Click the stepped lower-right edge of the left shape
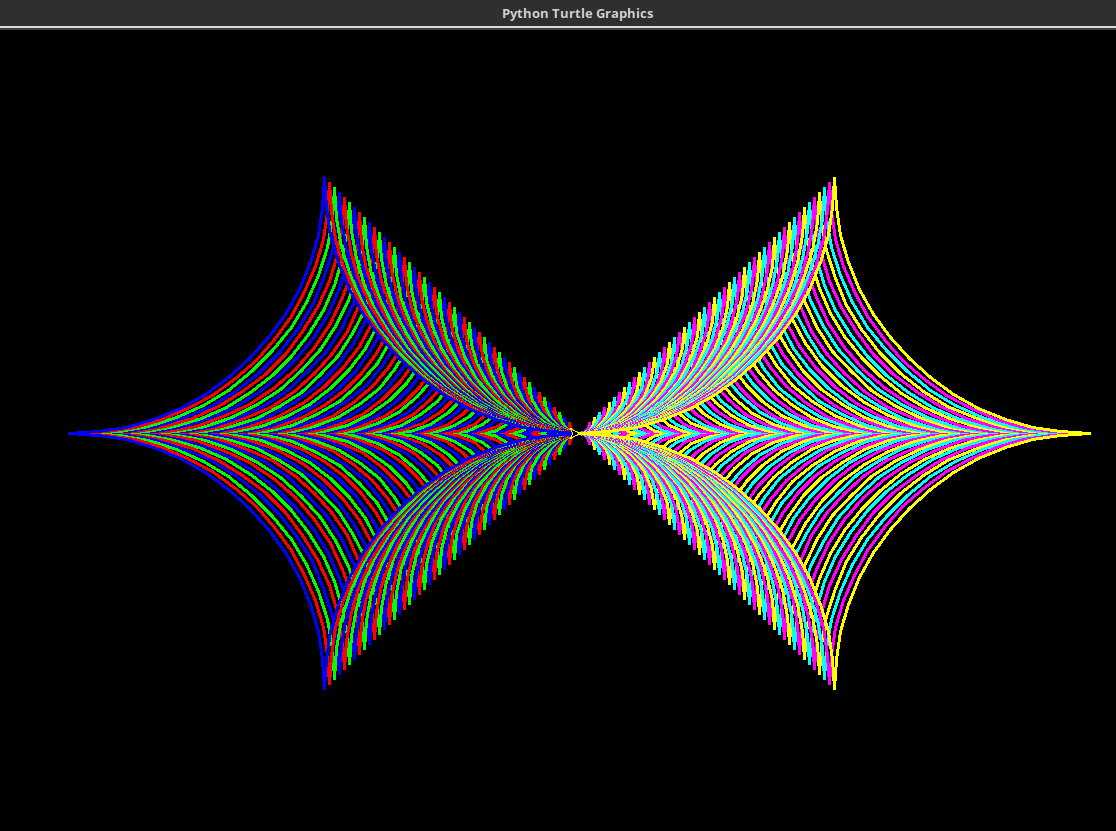This screenshot has width=1116, height=831. coord(450,558)
